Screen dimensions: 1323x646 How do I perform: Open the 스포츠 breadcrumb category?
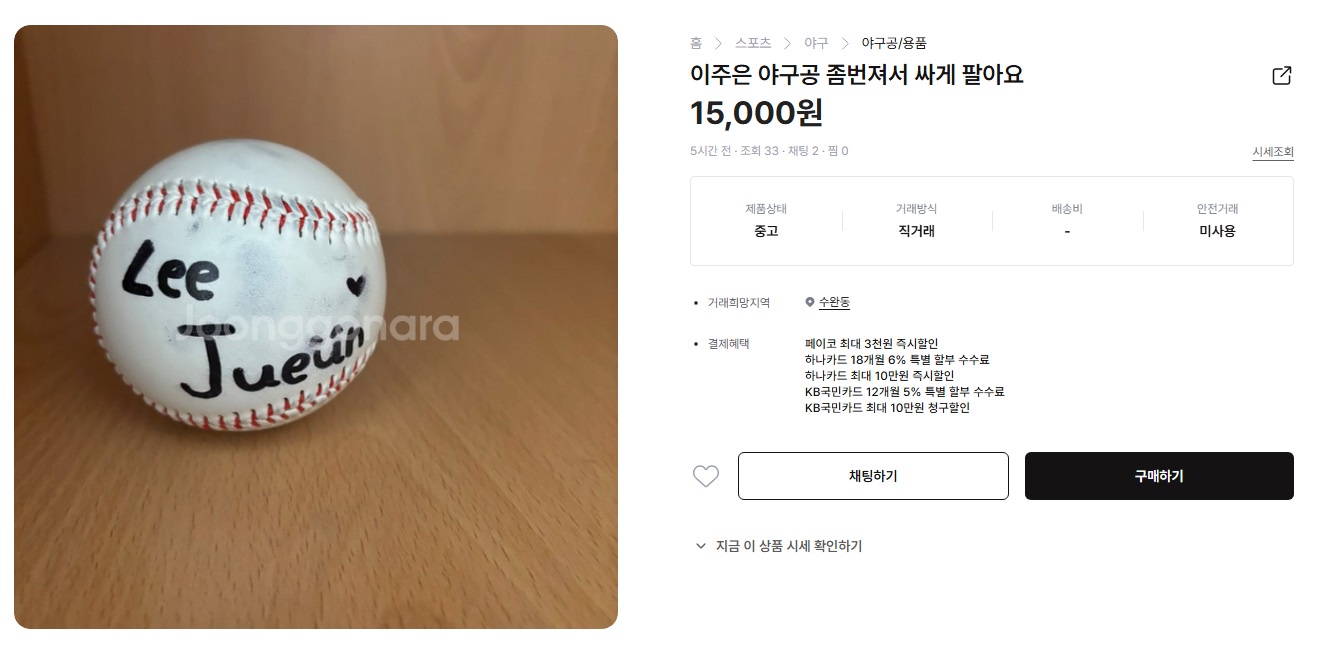(753, 43)
